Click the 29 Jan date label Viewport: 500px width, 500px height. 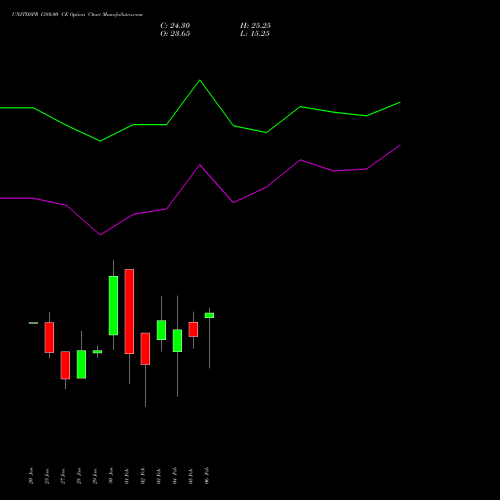tap(95, 476)
